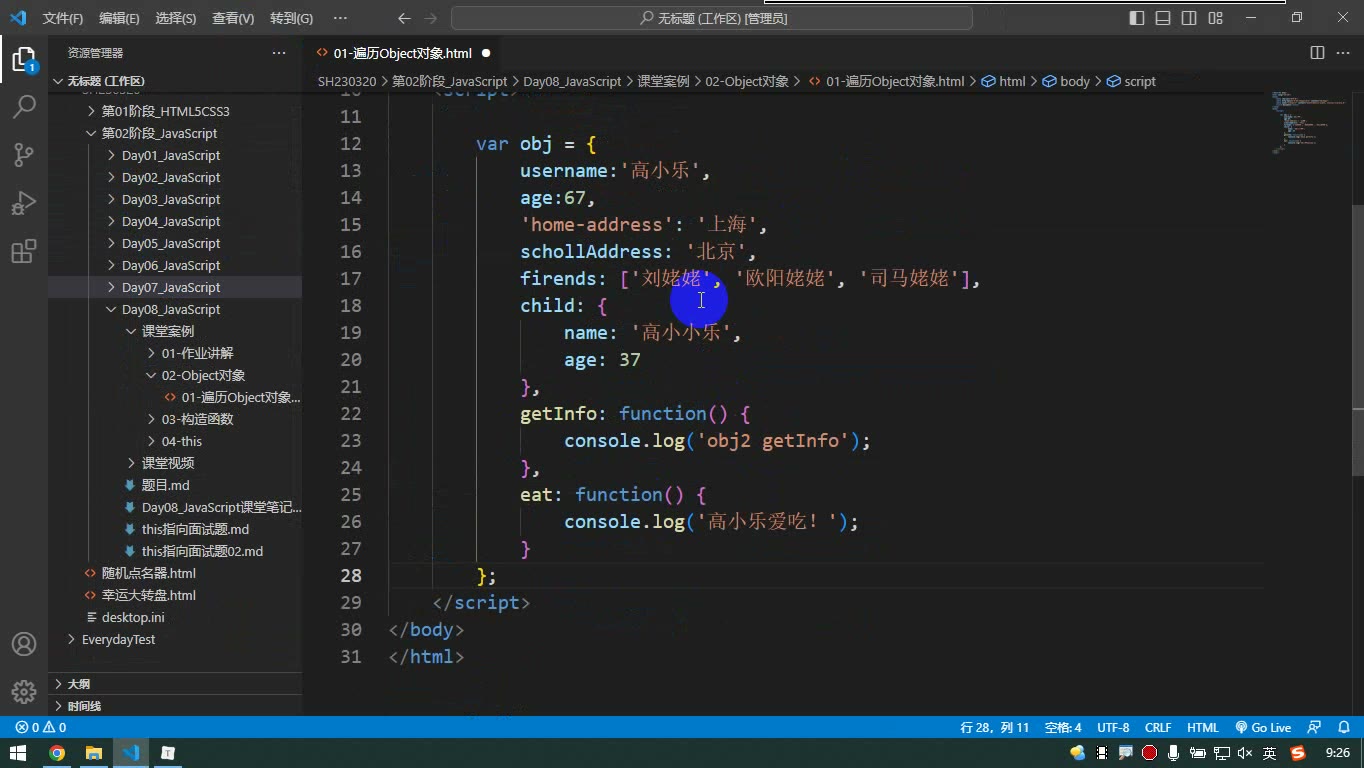This screenshot has width=1364, height=768.
Task: Open the 文件(F) menu
Action: pos(63,18)
